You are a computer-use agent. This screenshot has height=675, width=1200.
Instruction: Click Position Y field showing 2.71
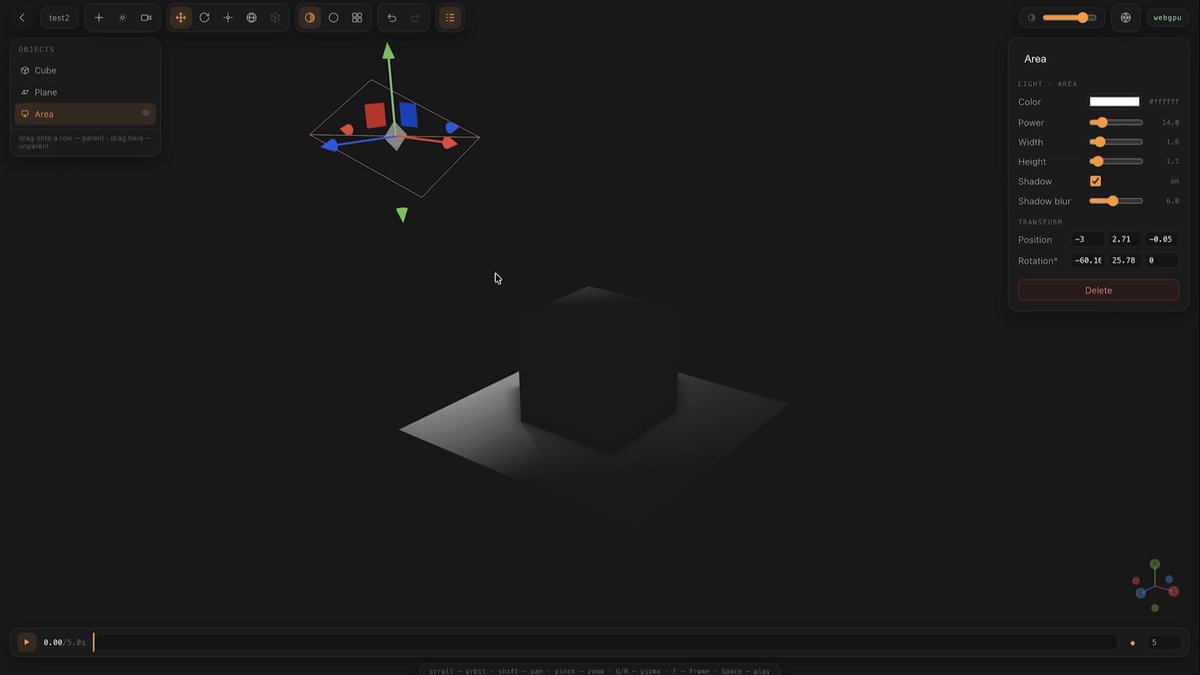(x=1125, y=239)
